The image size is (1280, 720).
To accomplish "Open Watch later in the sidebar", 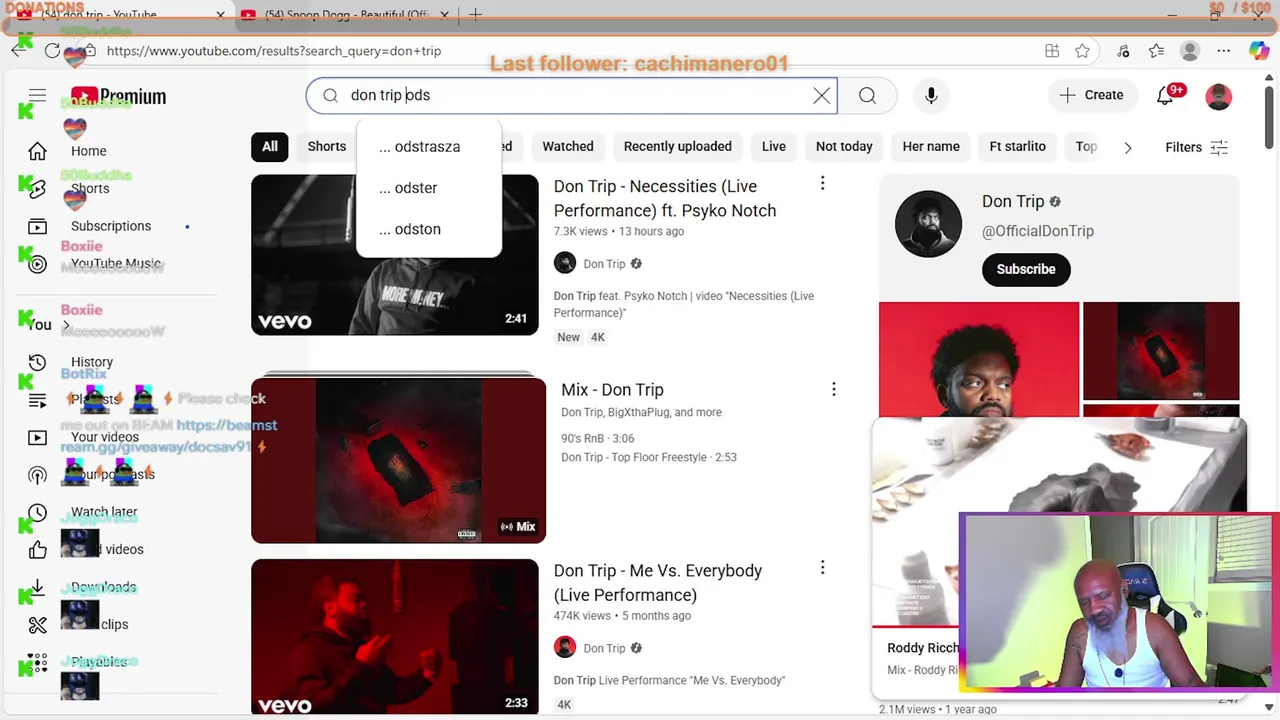I will tap(103, 512).
